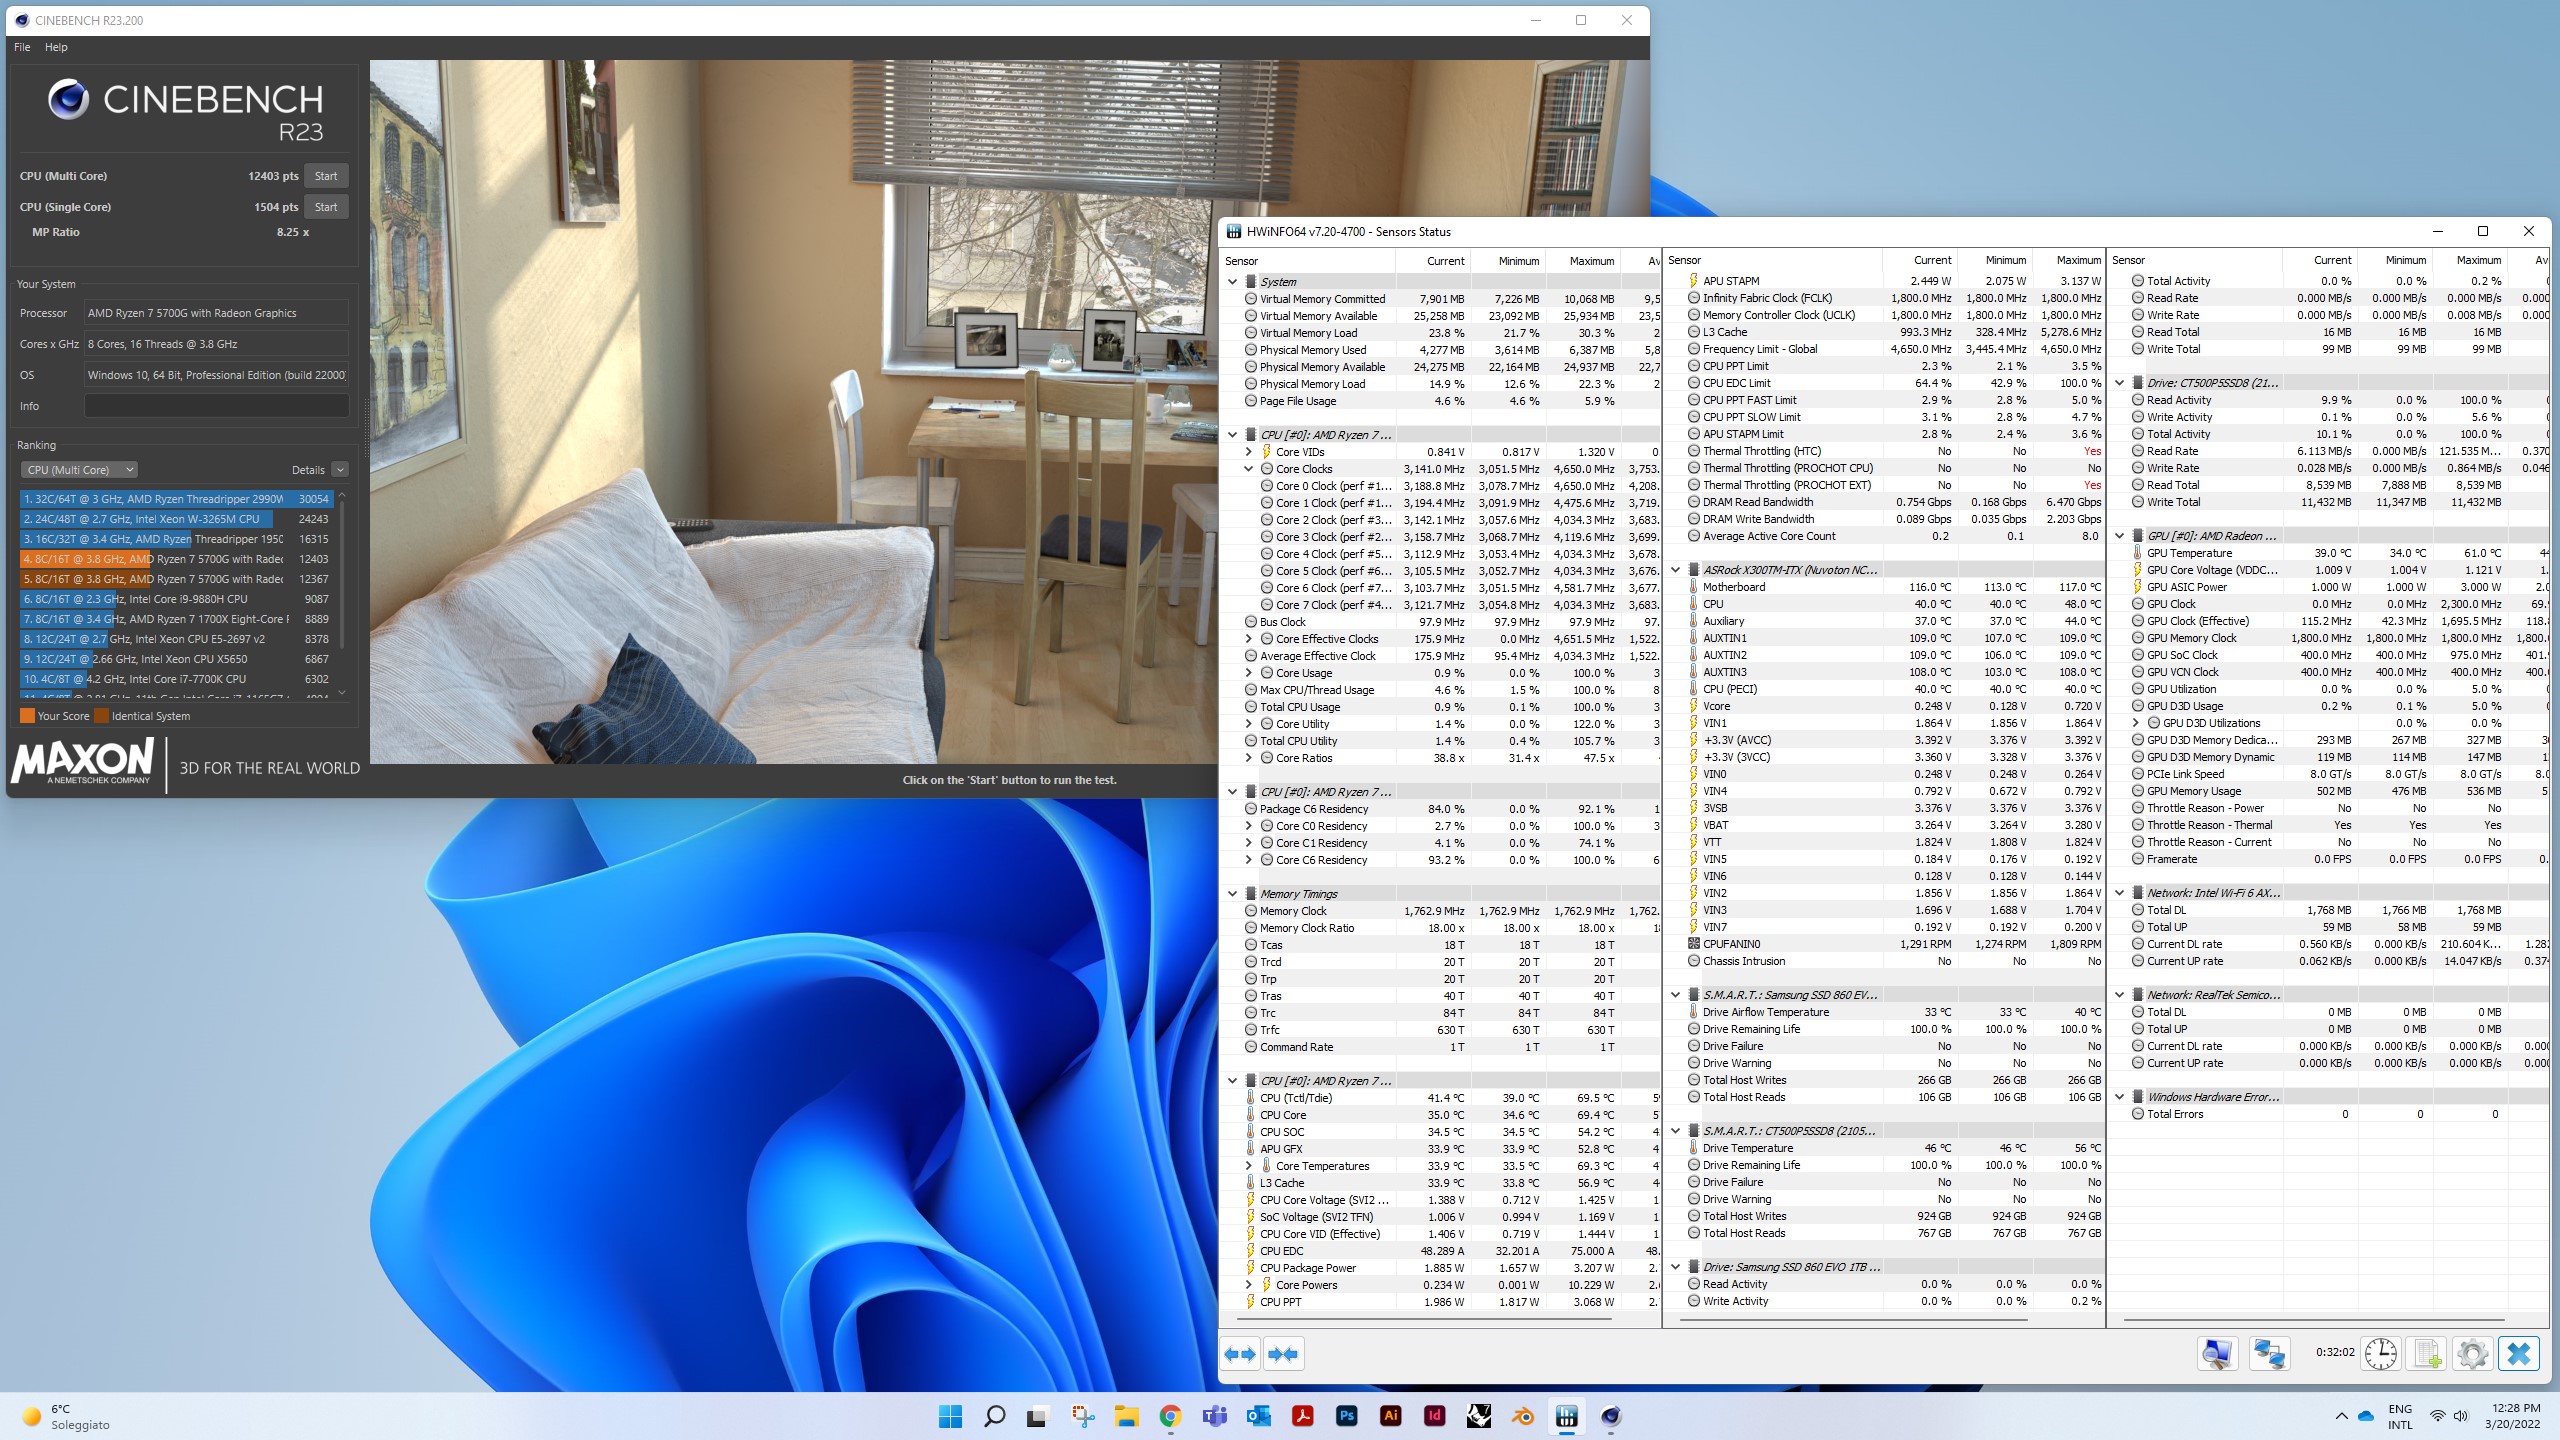Open the CPU (Multi Core) ranking dropdown
This screenshot has width=2560, height=1440.
[79, 470]
